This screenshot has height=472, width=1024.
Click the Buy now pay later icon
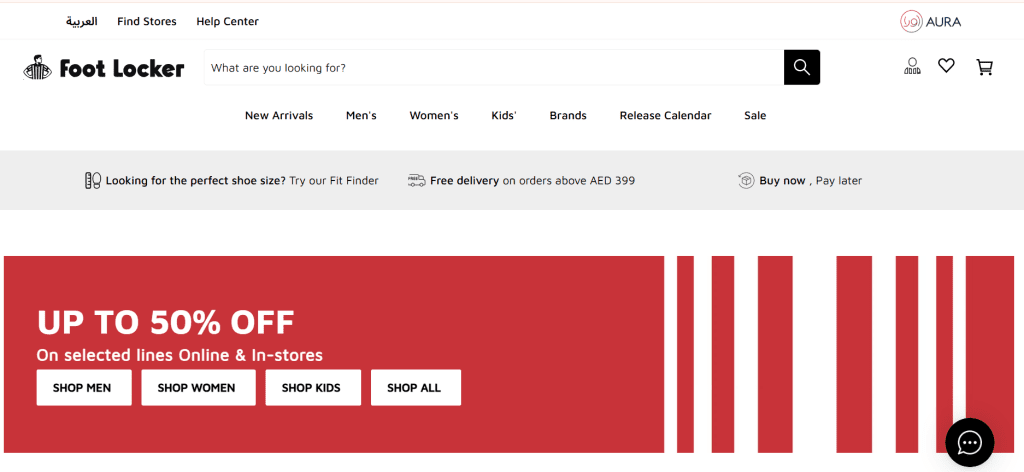746,181
